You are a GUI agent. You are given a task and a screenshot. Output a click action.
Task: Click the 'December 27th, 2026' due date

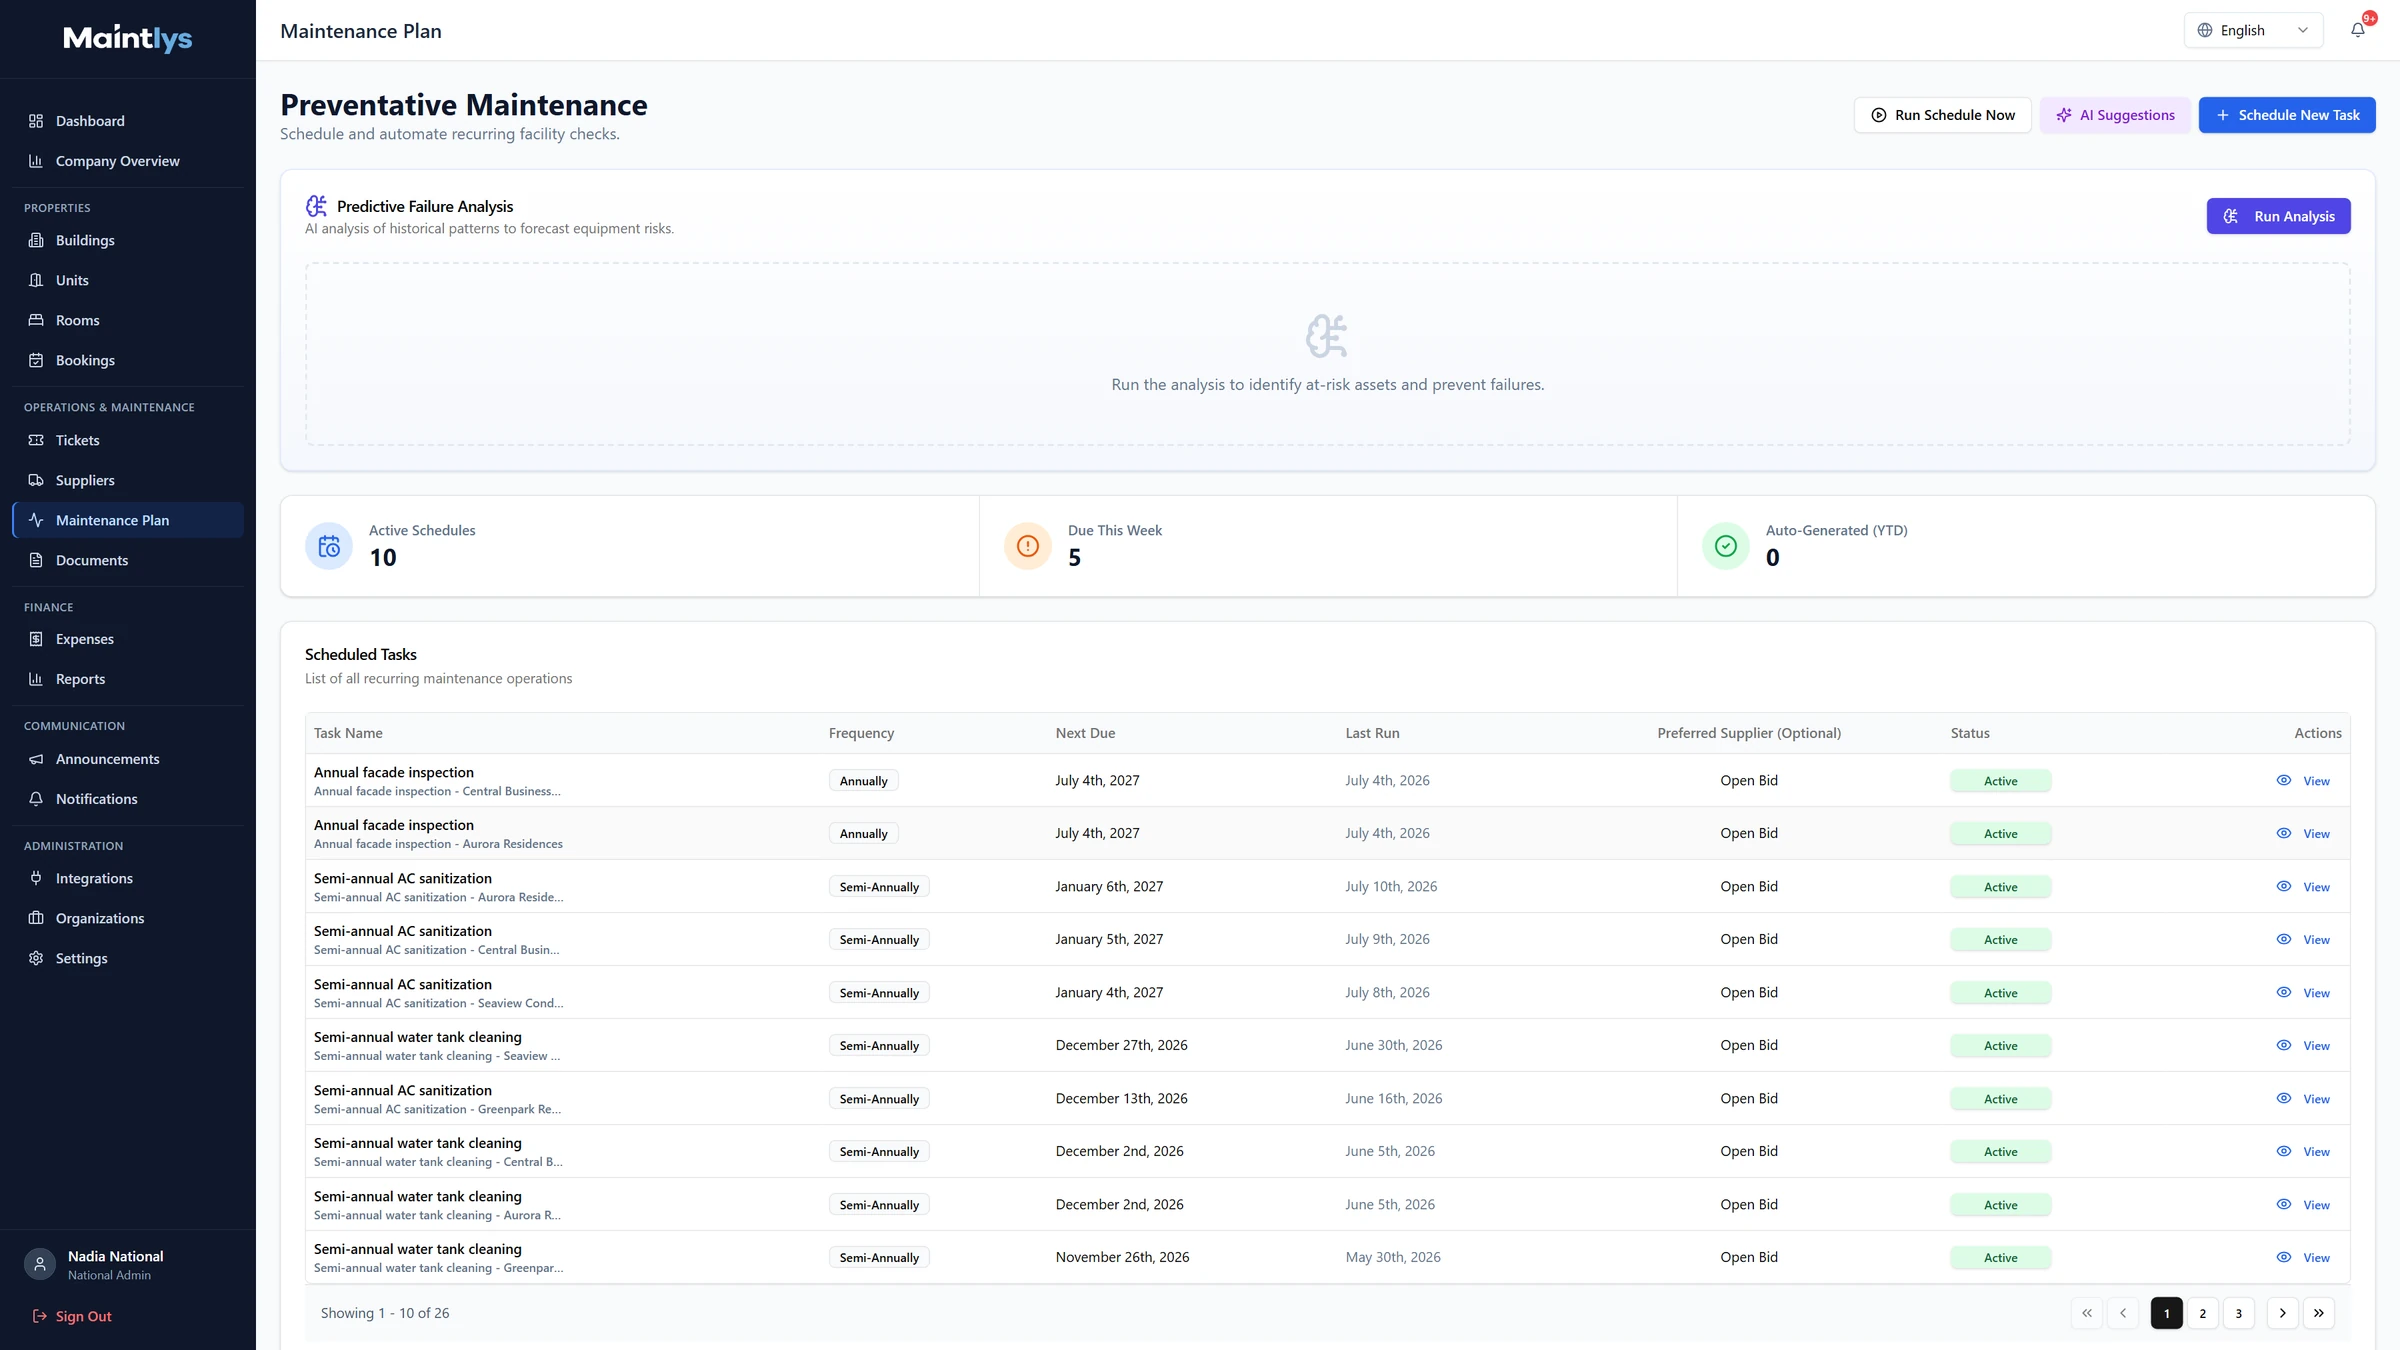coord(1121,1045)
